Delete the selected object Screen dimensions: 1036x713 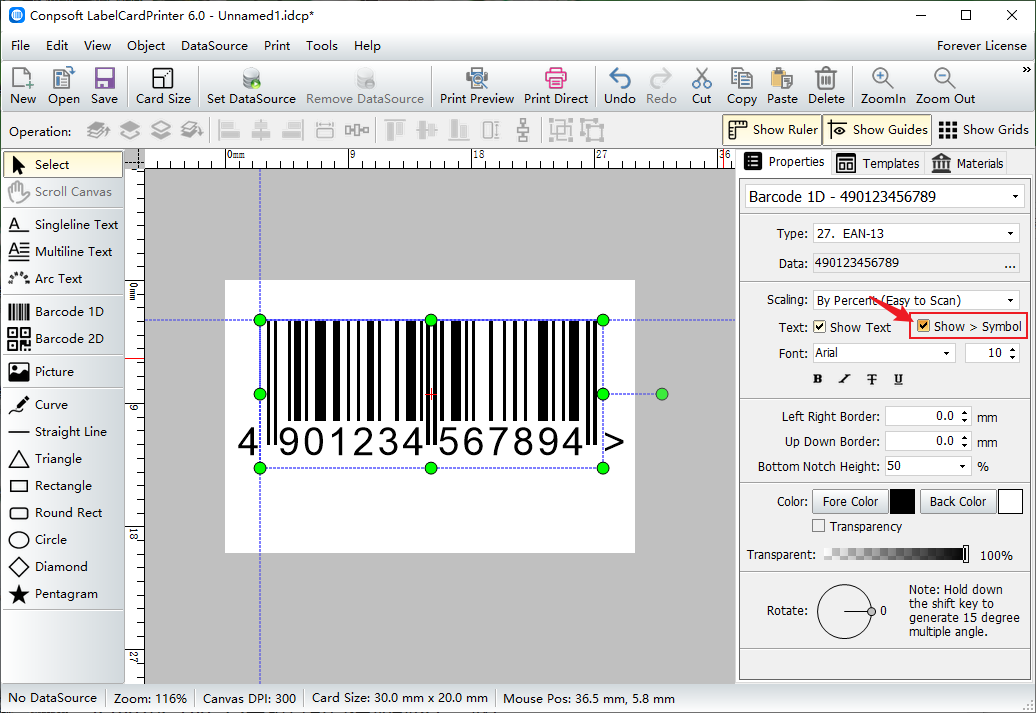pos(826,86)
